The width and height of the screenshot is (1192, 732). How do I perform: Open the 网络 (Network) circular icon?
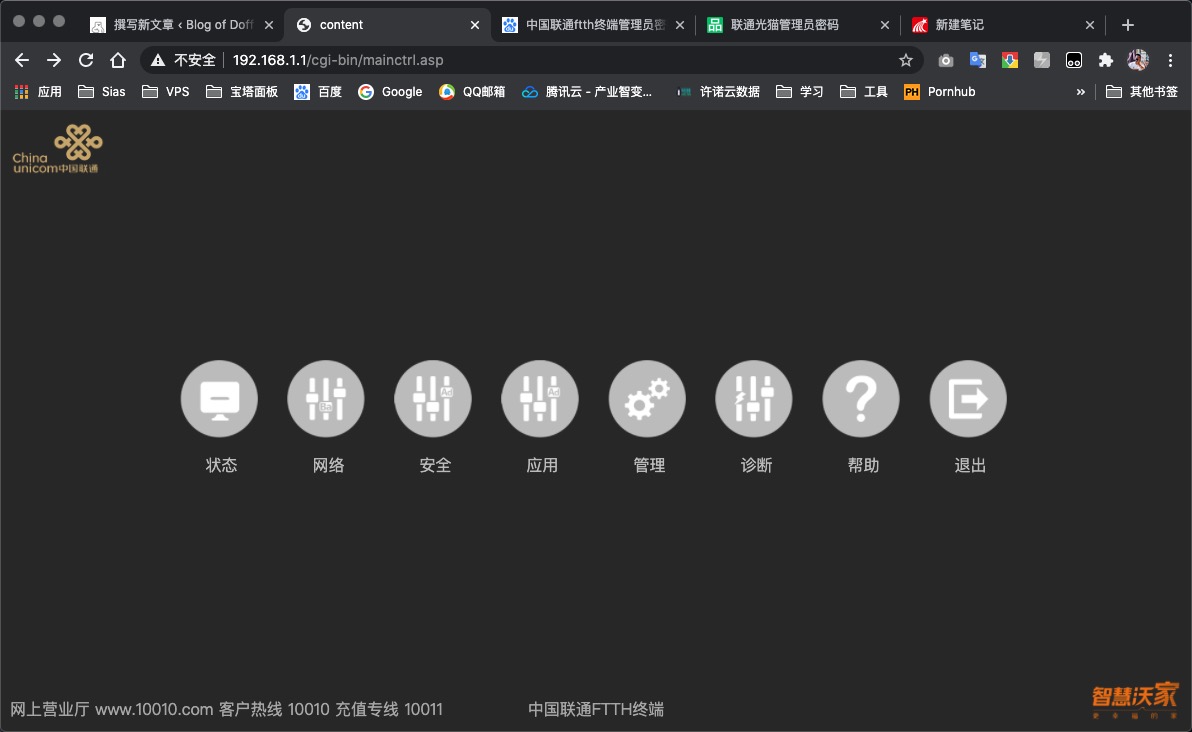(x=326, y=398)
